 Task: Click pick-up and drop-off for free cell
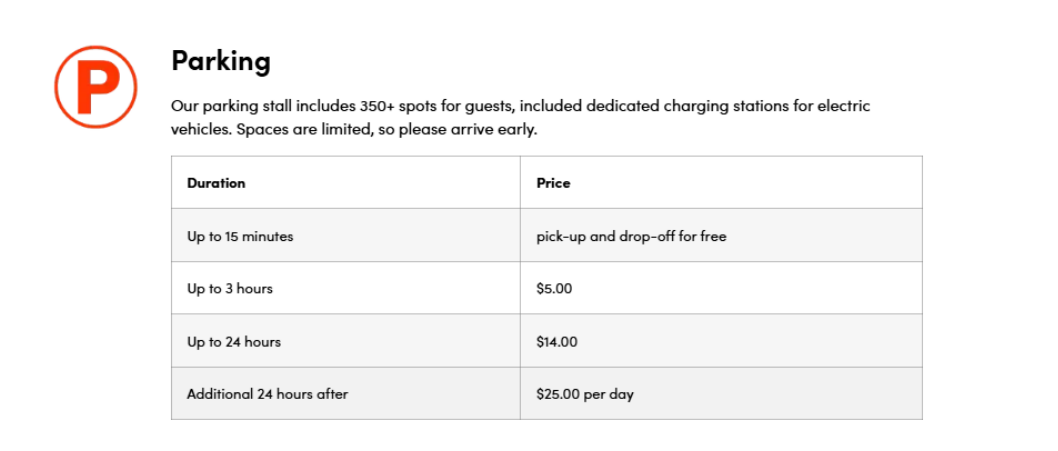coord(631,237)
